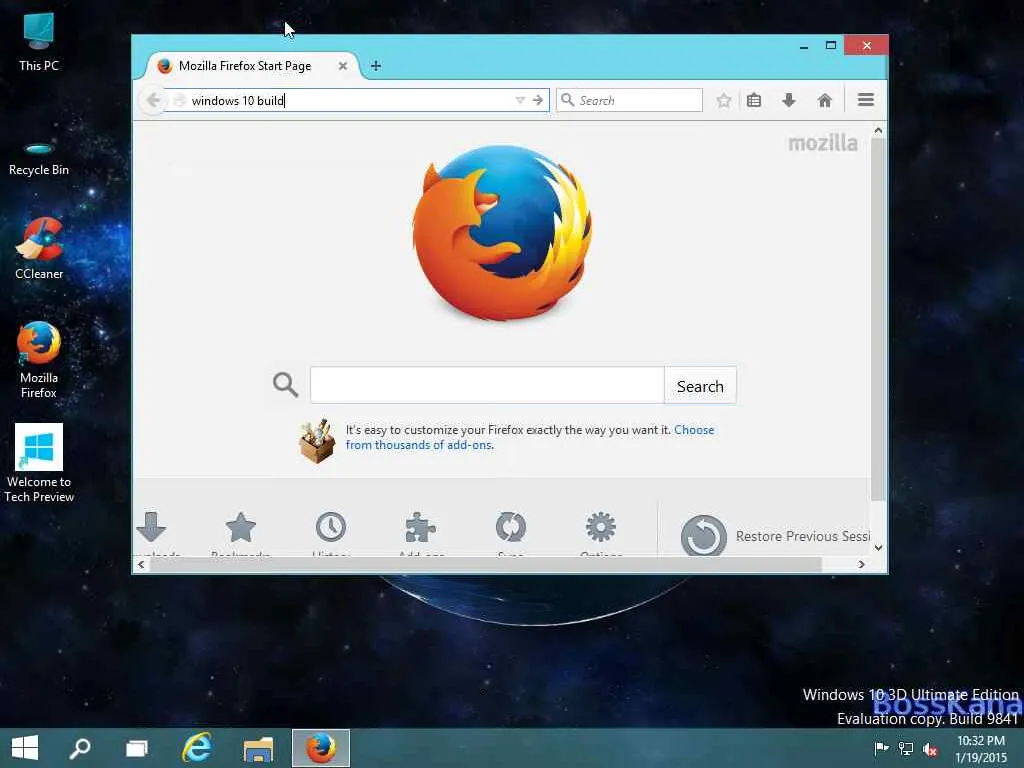Click the Search button on start page
The height and width of the screenshot is (768, 1024).
coord(700,386)
